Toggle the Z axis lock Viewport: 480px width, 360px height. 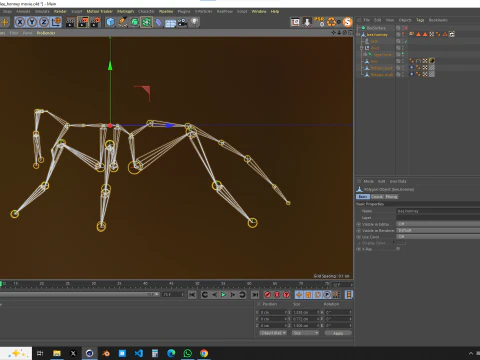point(44,22)
